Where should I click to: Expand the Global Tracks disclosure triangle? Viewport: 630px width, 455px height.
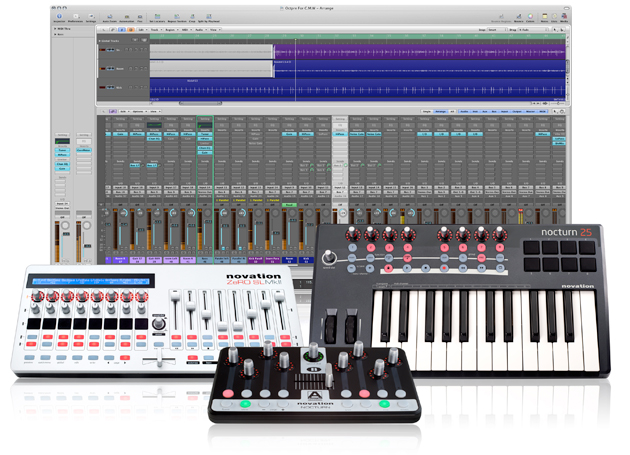pos(100,41)
